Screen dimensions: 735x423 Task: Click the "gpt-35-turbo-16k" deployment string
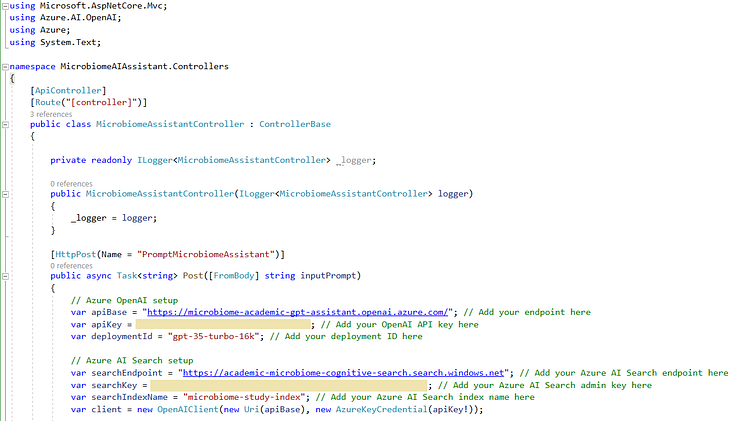[x=213, y=337]
